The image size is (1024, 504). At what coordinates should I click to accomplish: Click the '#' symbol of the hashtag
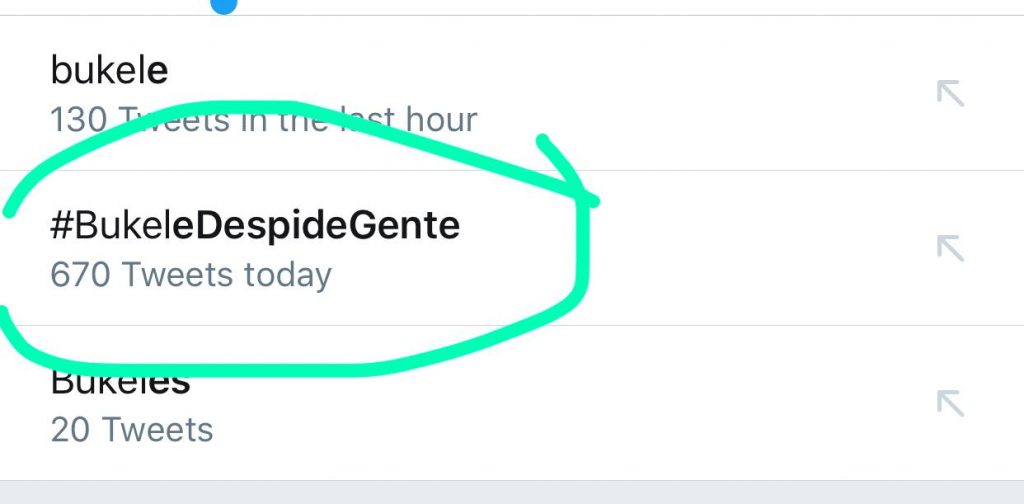(61, 225)
